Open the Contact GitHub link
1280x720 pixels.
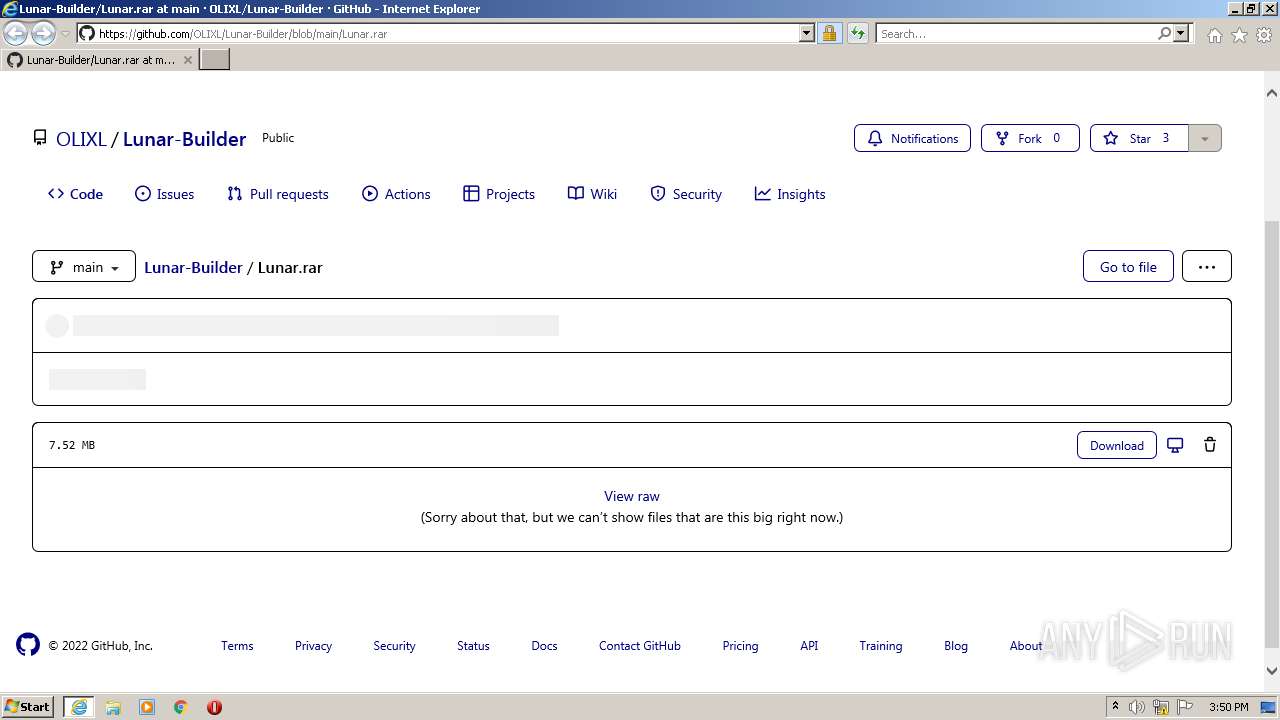640,646
